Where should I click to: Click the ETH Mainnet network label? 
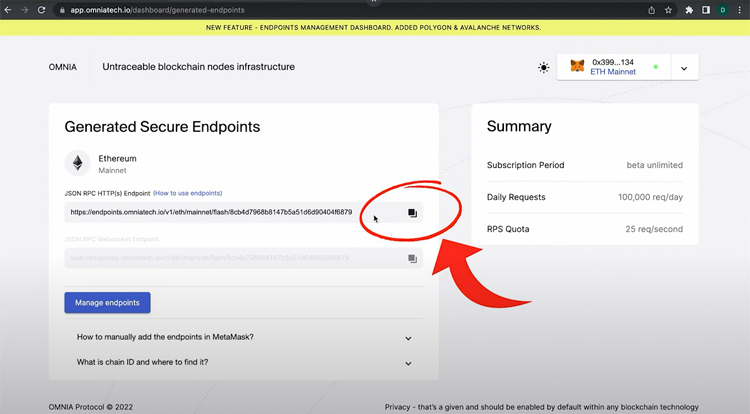click(613, 72)
